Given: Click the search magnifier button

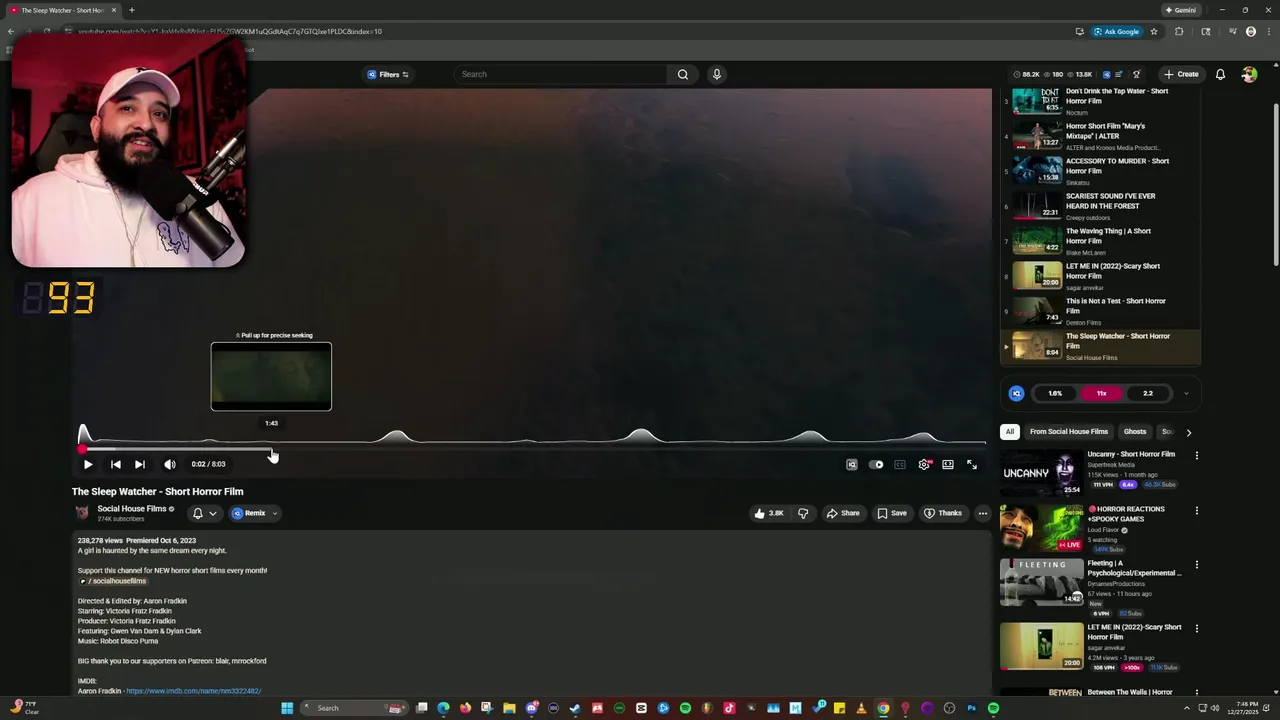Looking at the screenshot, I should coord(683,74).
